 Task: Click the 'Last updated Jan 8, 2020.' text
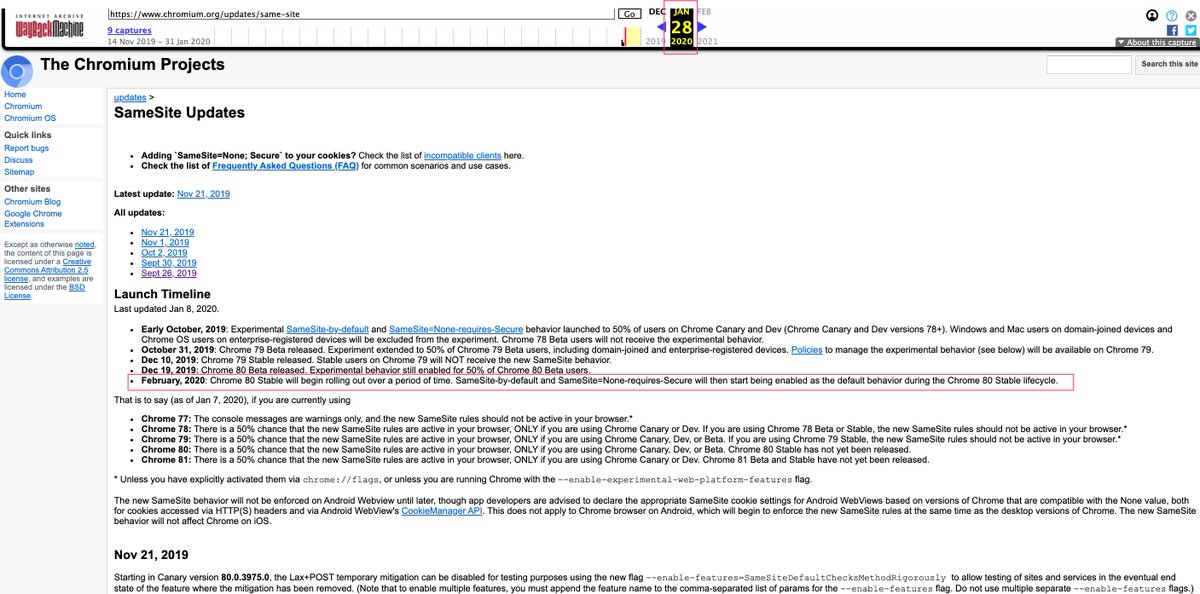pos(164,309)
